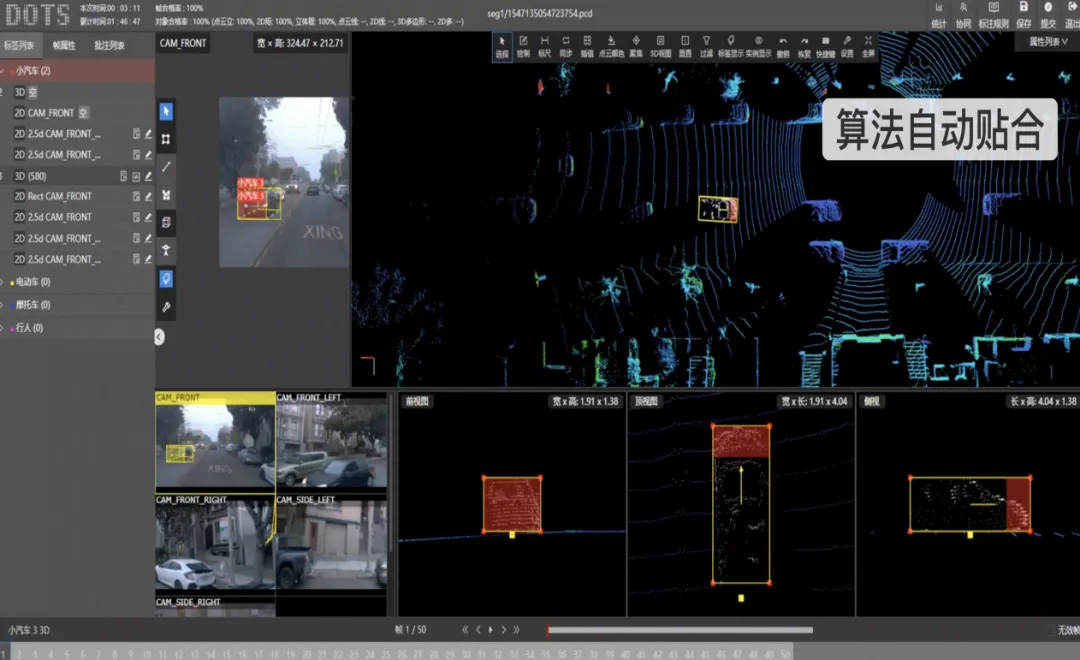The height and width of the screenshot is (660, 1080).
Task: Click the 提交 submit button
Action: tap(1048, 13)
